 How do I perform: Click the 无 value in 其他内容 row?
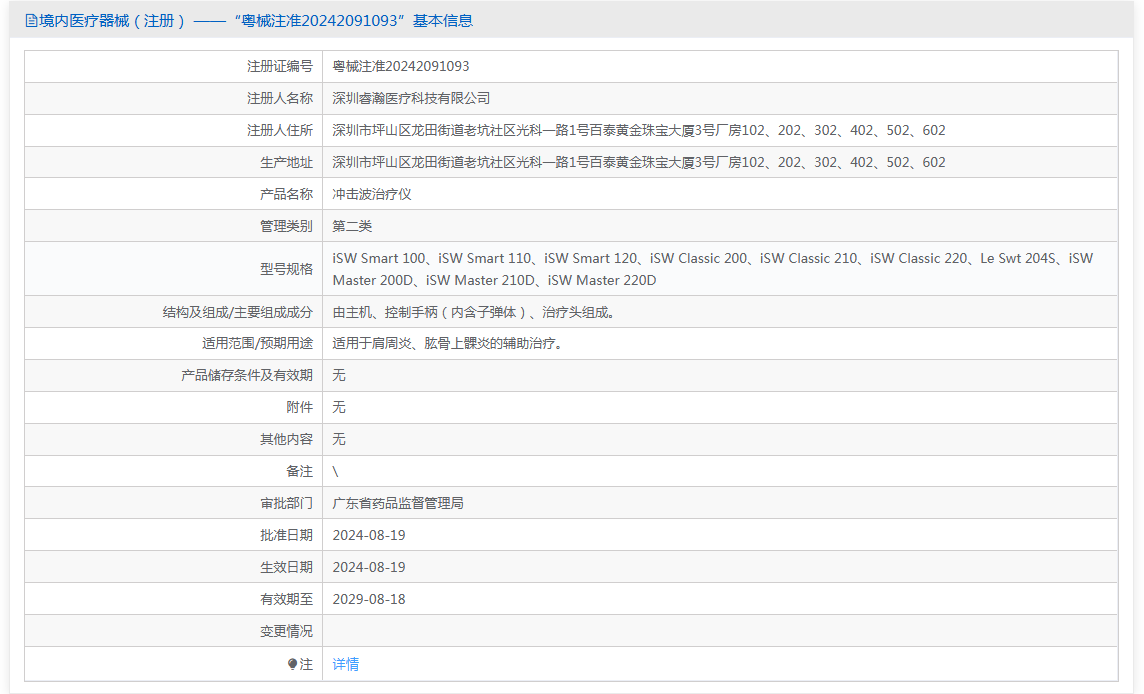[x=339, y=439]
